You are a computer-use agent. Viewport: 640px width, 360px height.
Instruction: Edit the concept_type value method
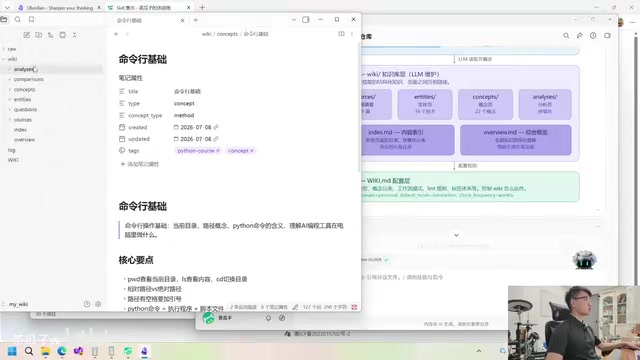[x=184, y=116]
